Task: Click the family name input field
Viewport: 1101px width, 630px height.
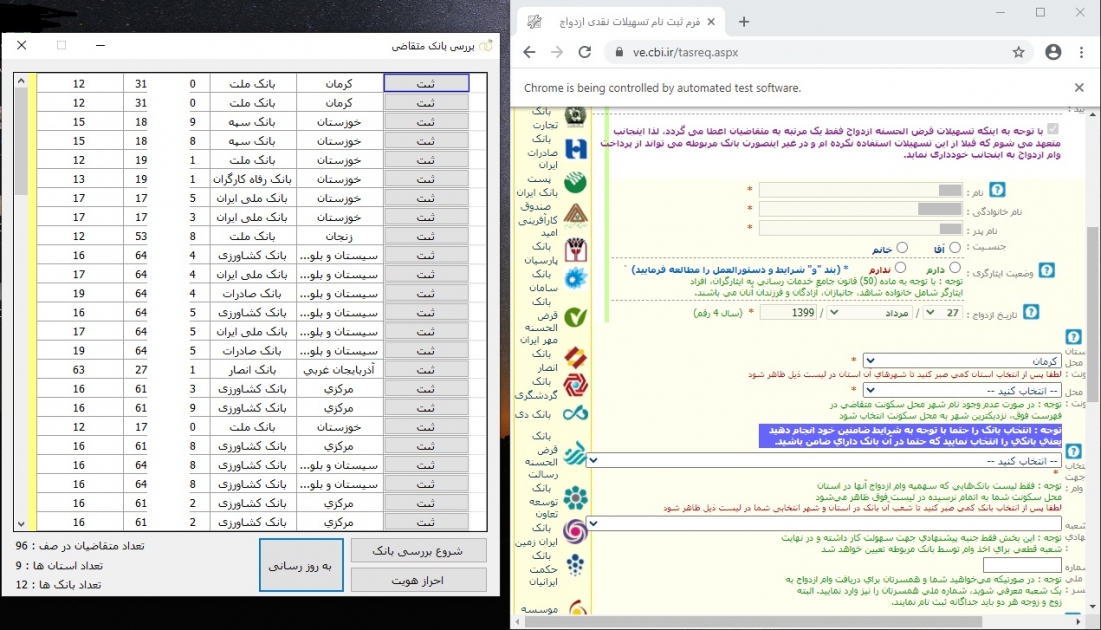Action: (x=860, y=209)
